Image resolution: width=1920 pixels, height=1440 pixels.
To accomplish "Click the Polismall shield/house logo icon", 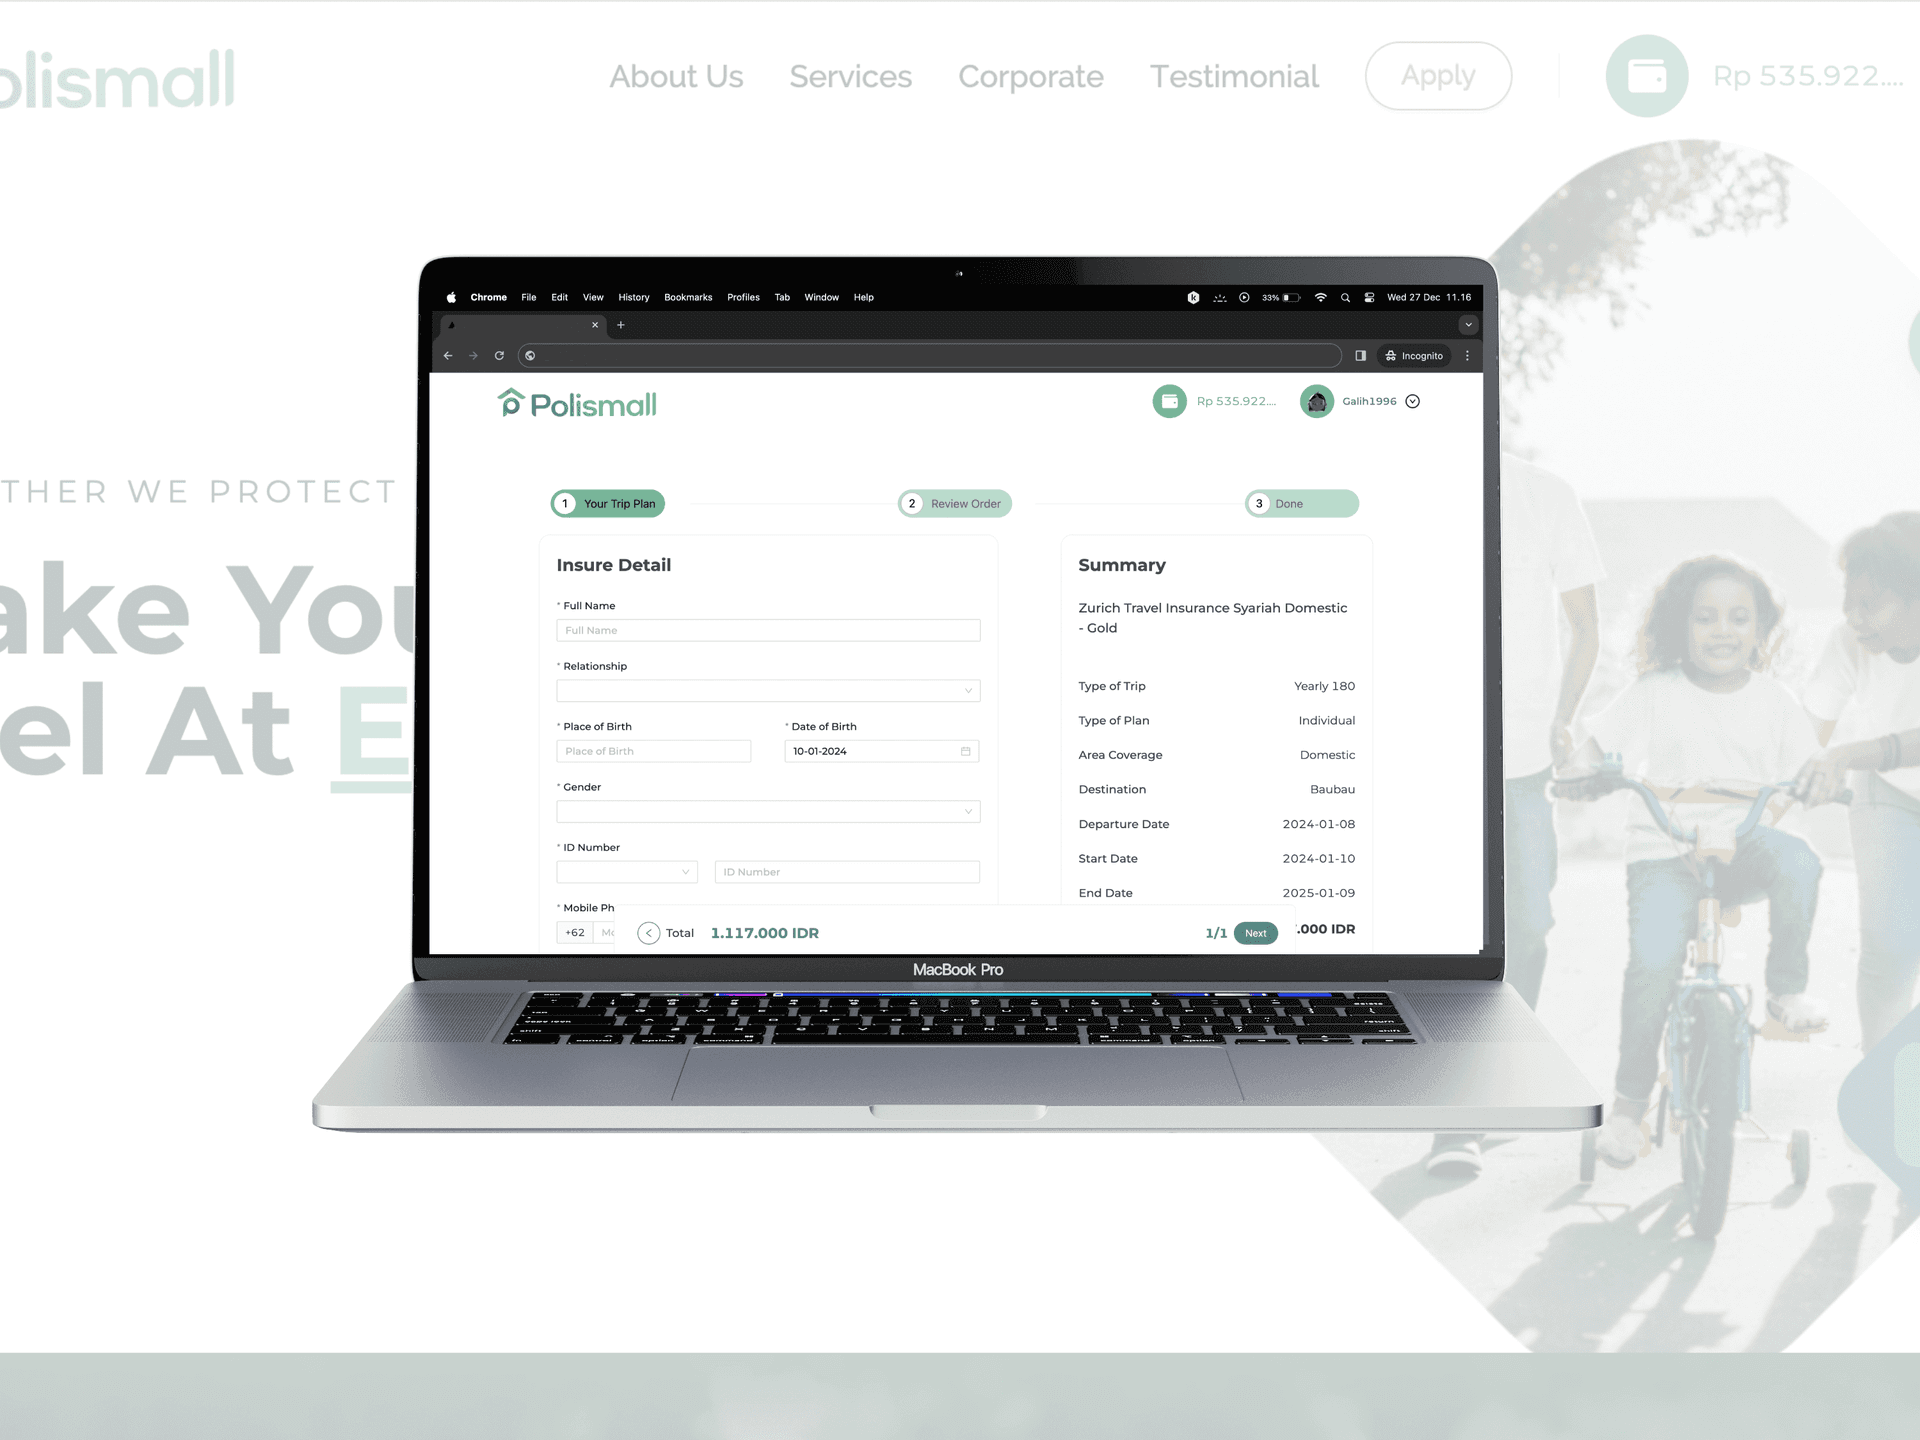I will pyautogui.click(x=509, y=401).
